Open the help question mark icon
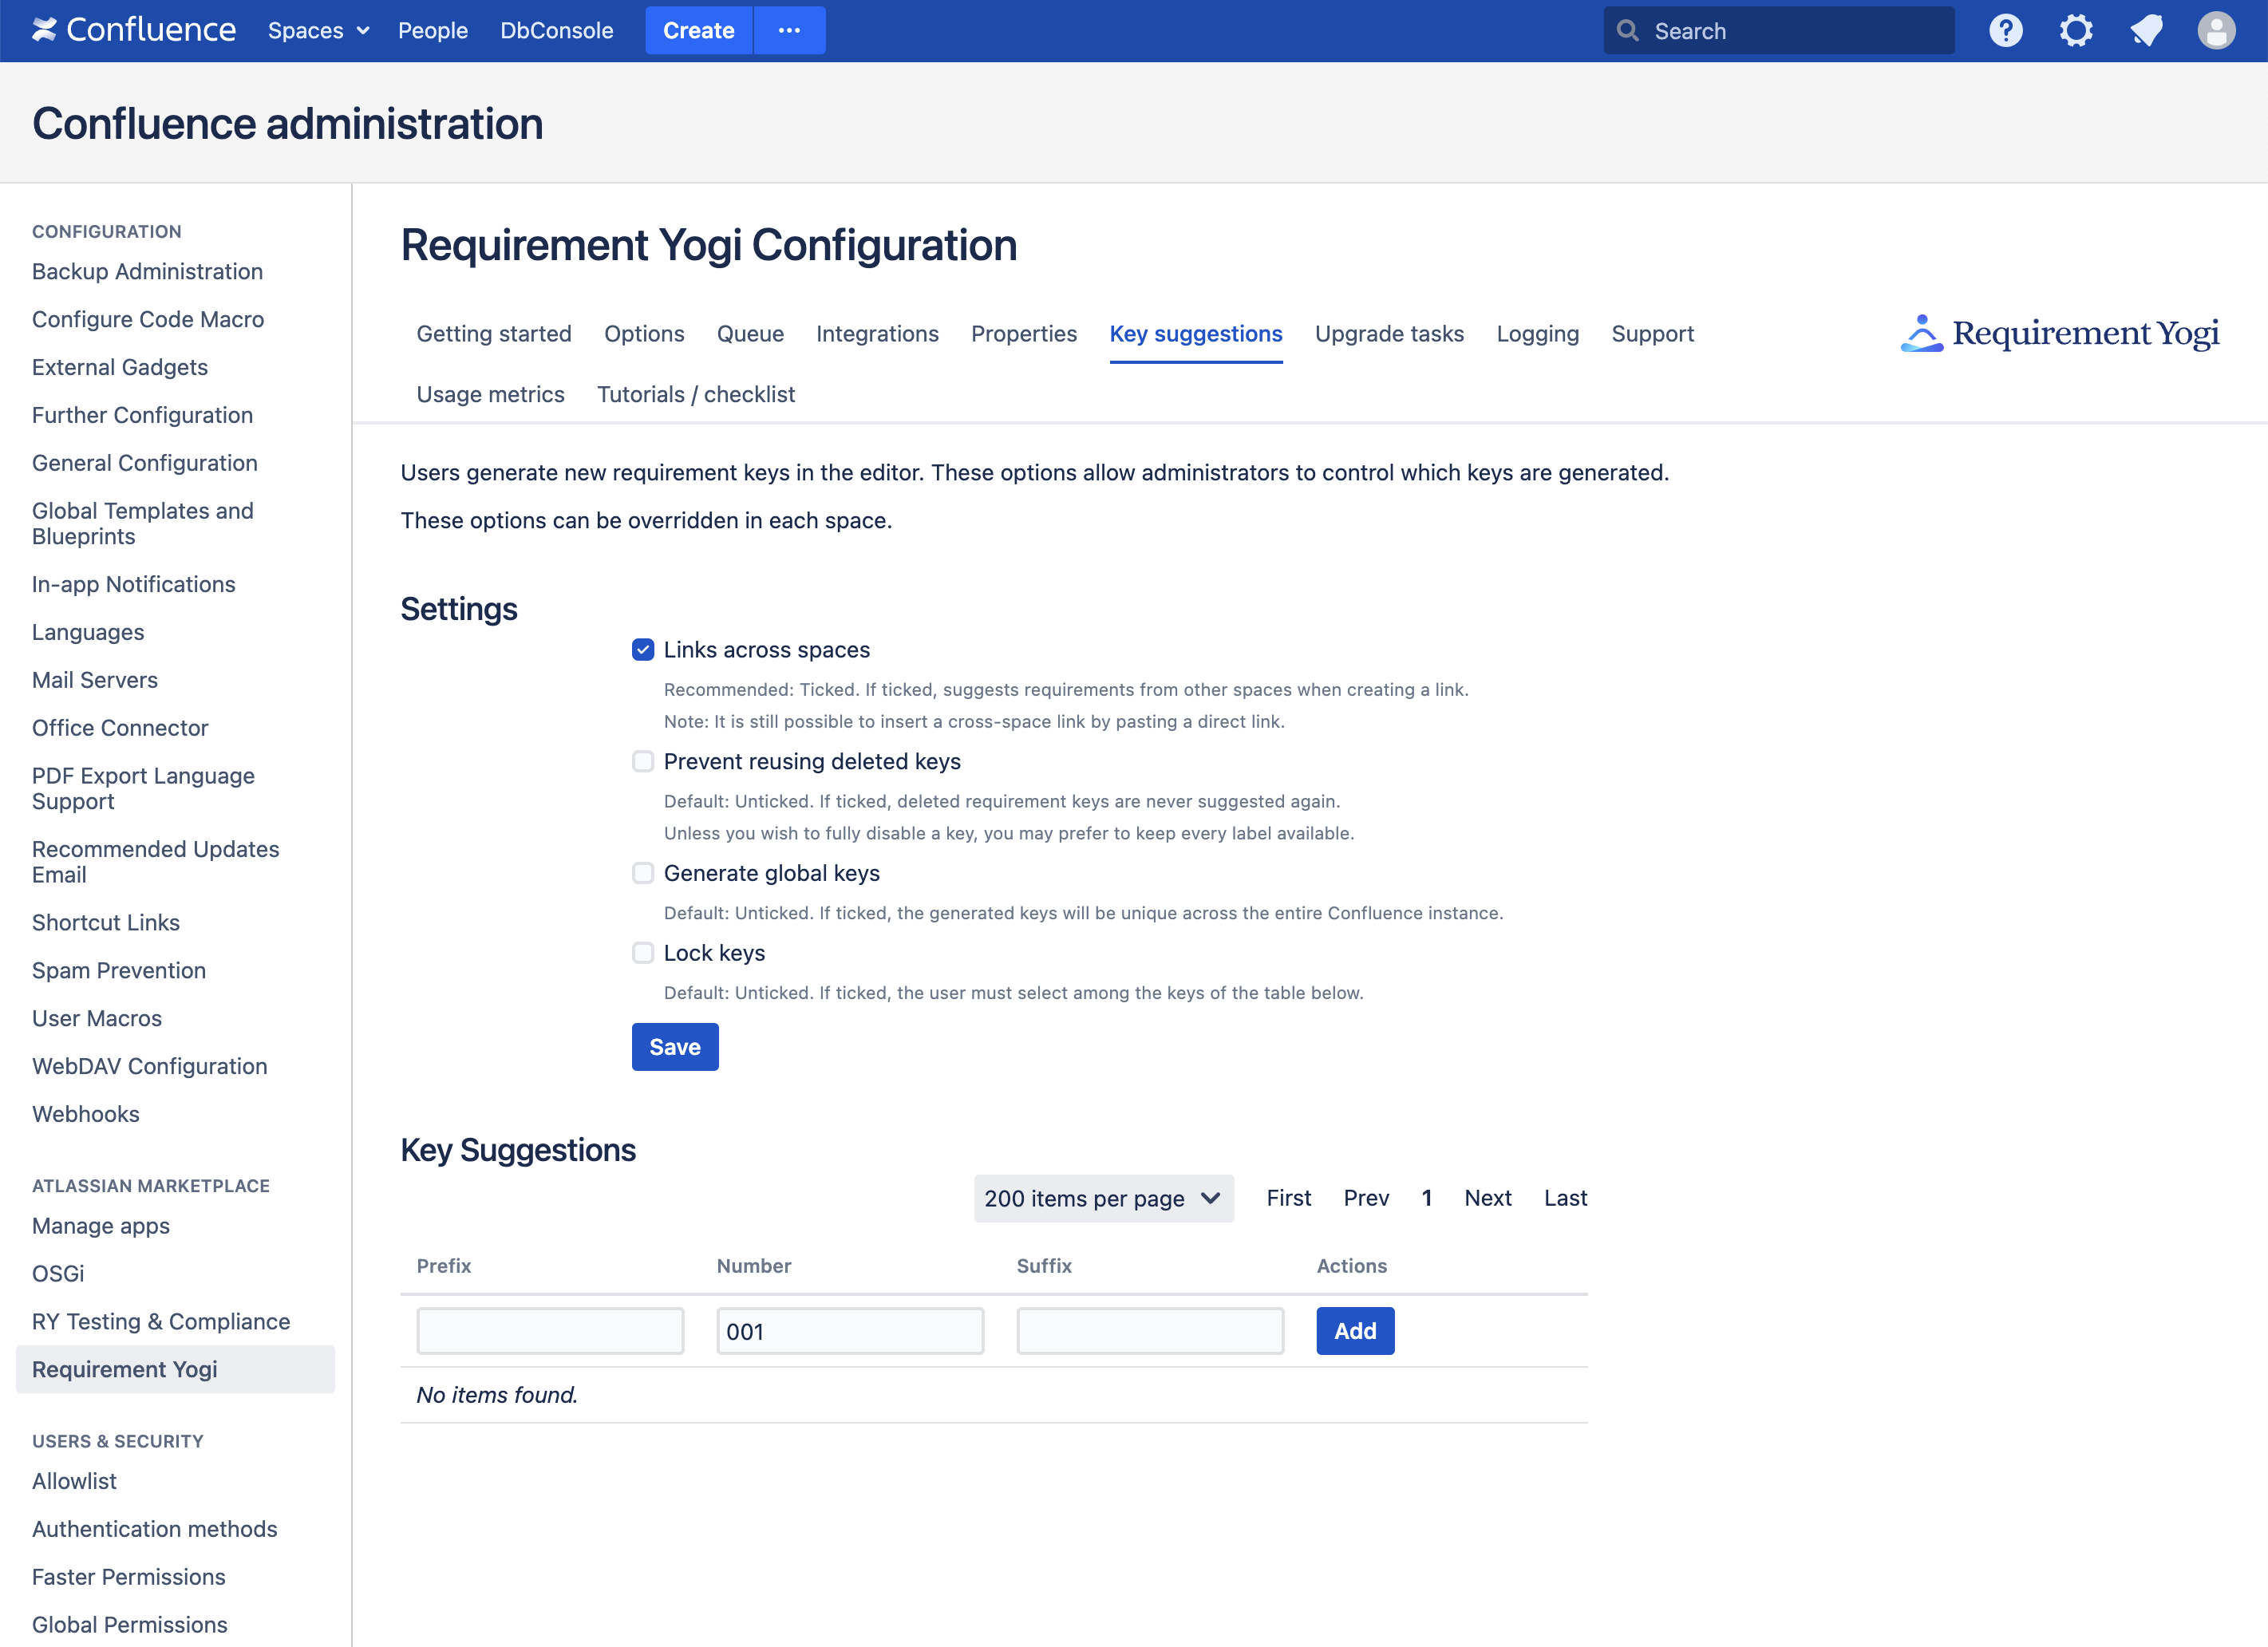 (2005, 30)
